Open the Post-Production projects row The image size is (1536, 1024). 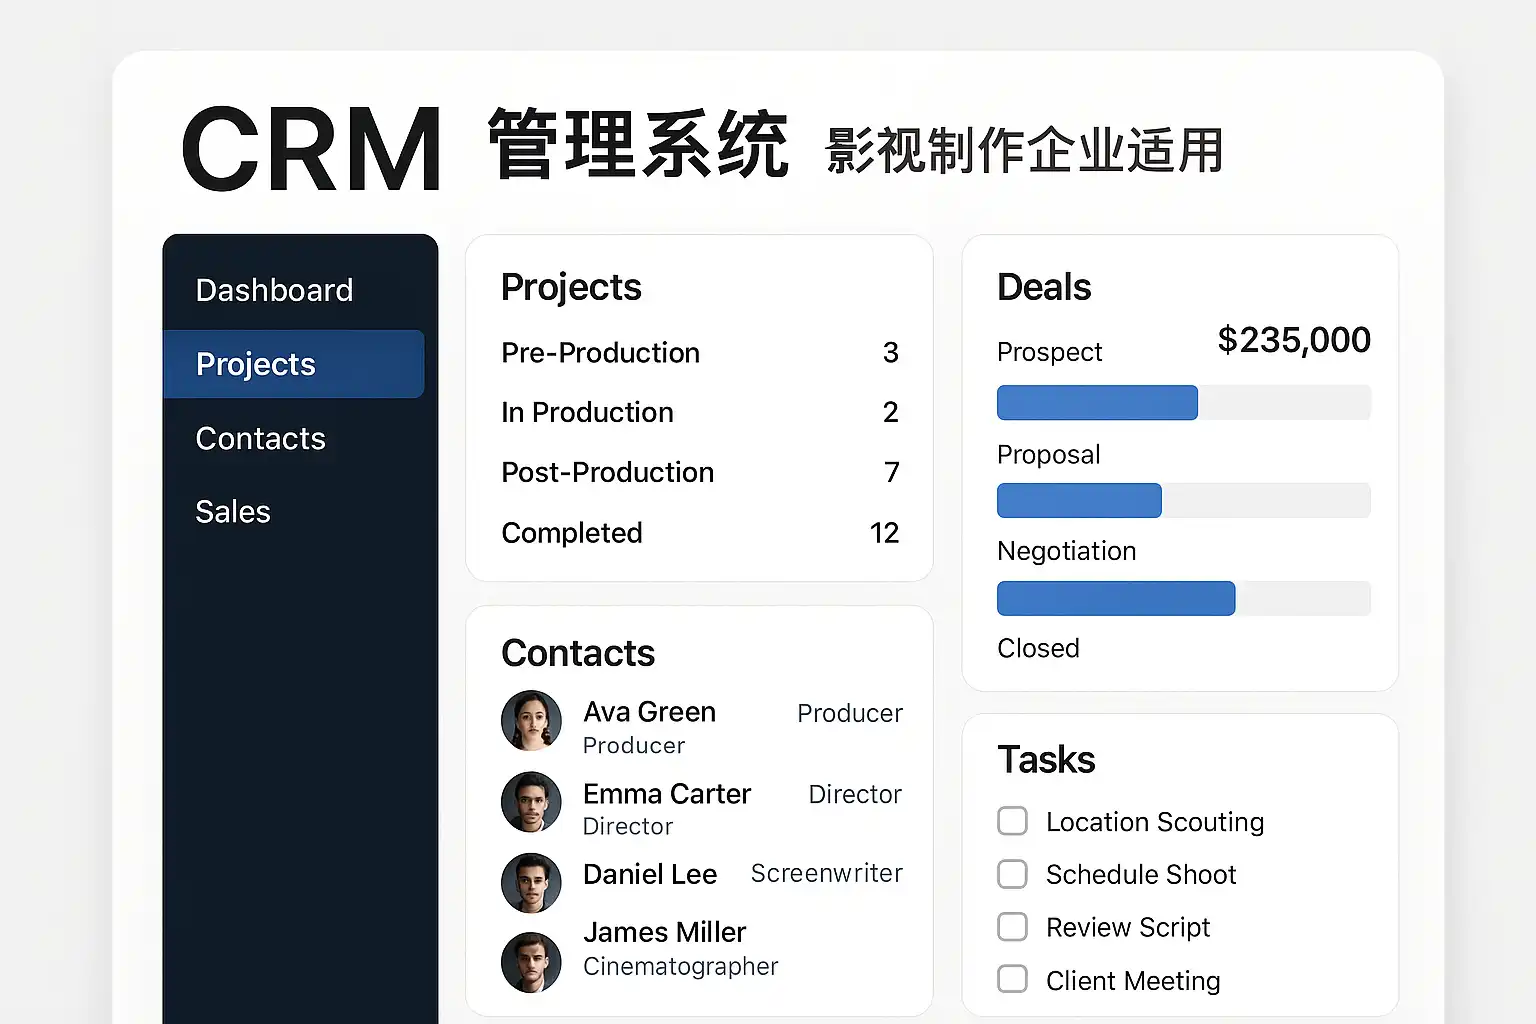tap(699, 472)
